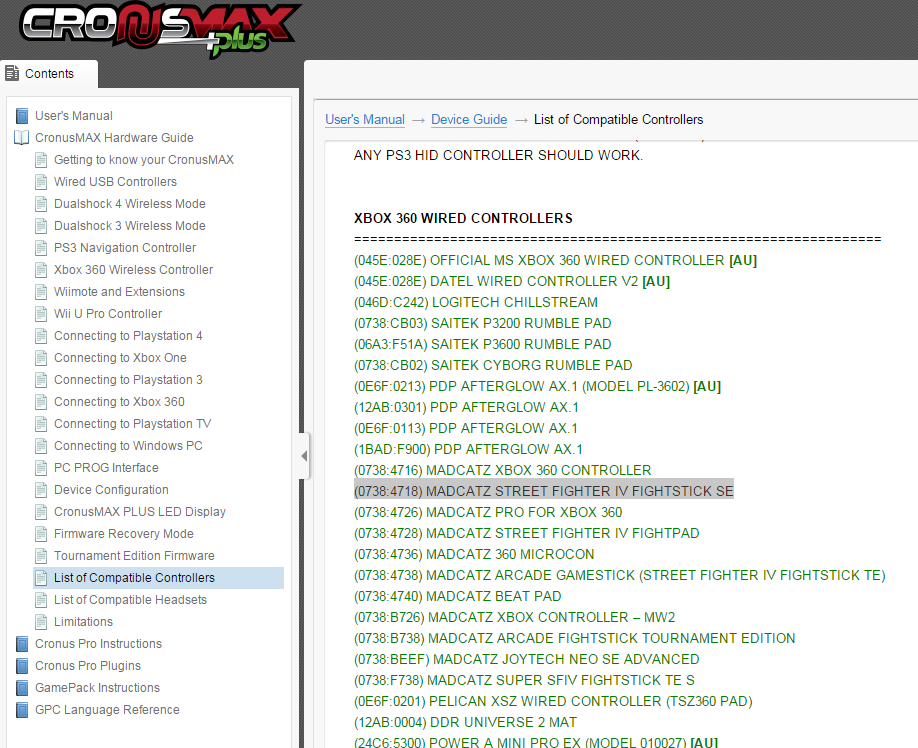Open Xbox 360 Wireless Controller topic

(133, 270)
